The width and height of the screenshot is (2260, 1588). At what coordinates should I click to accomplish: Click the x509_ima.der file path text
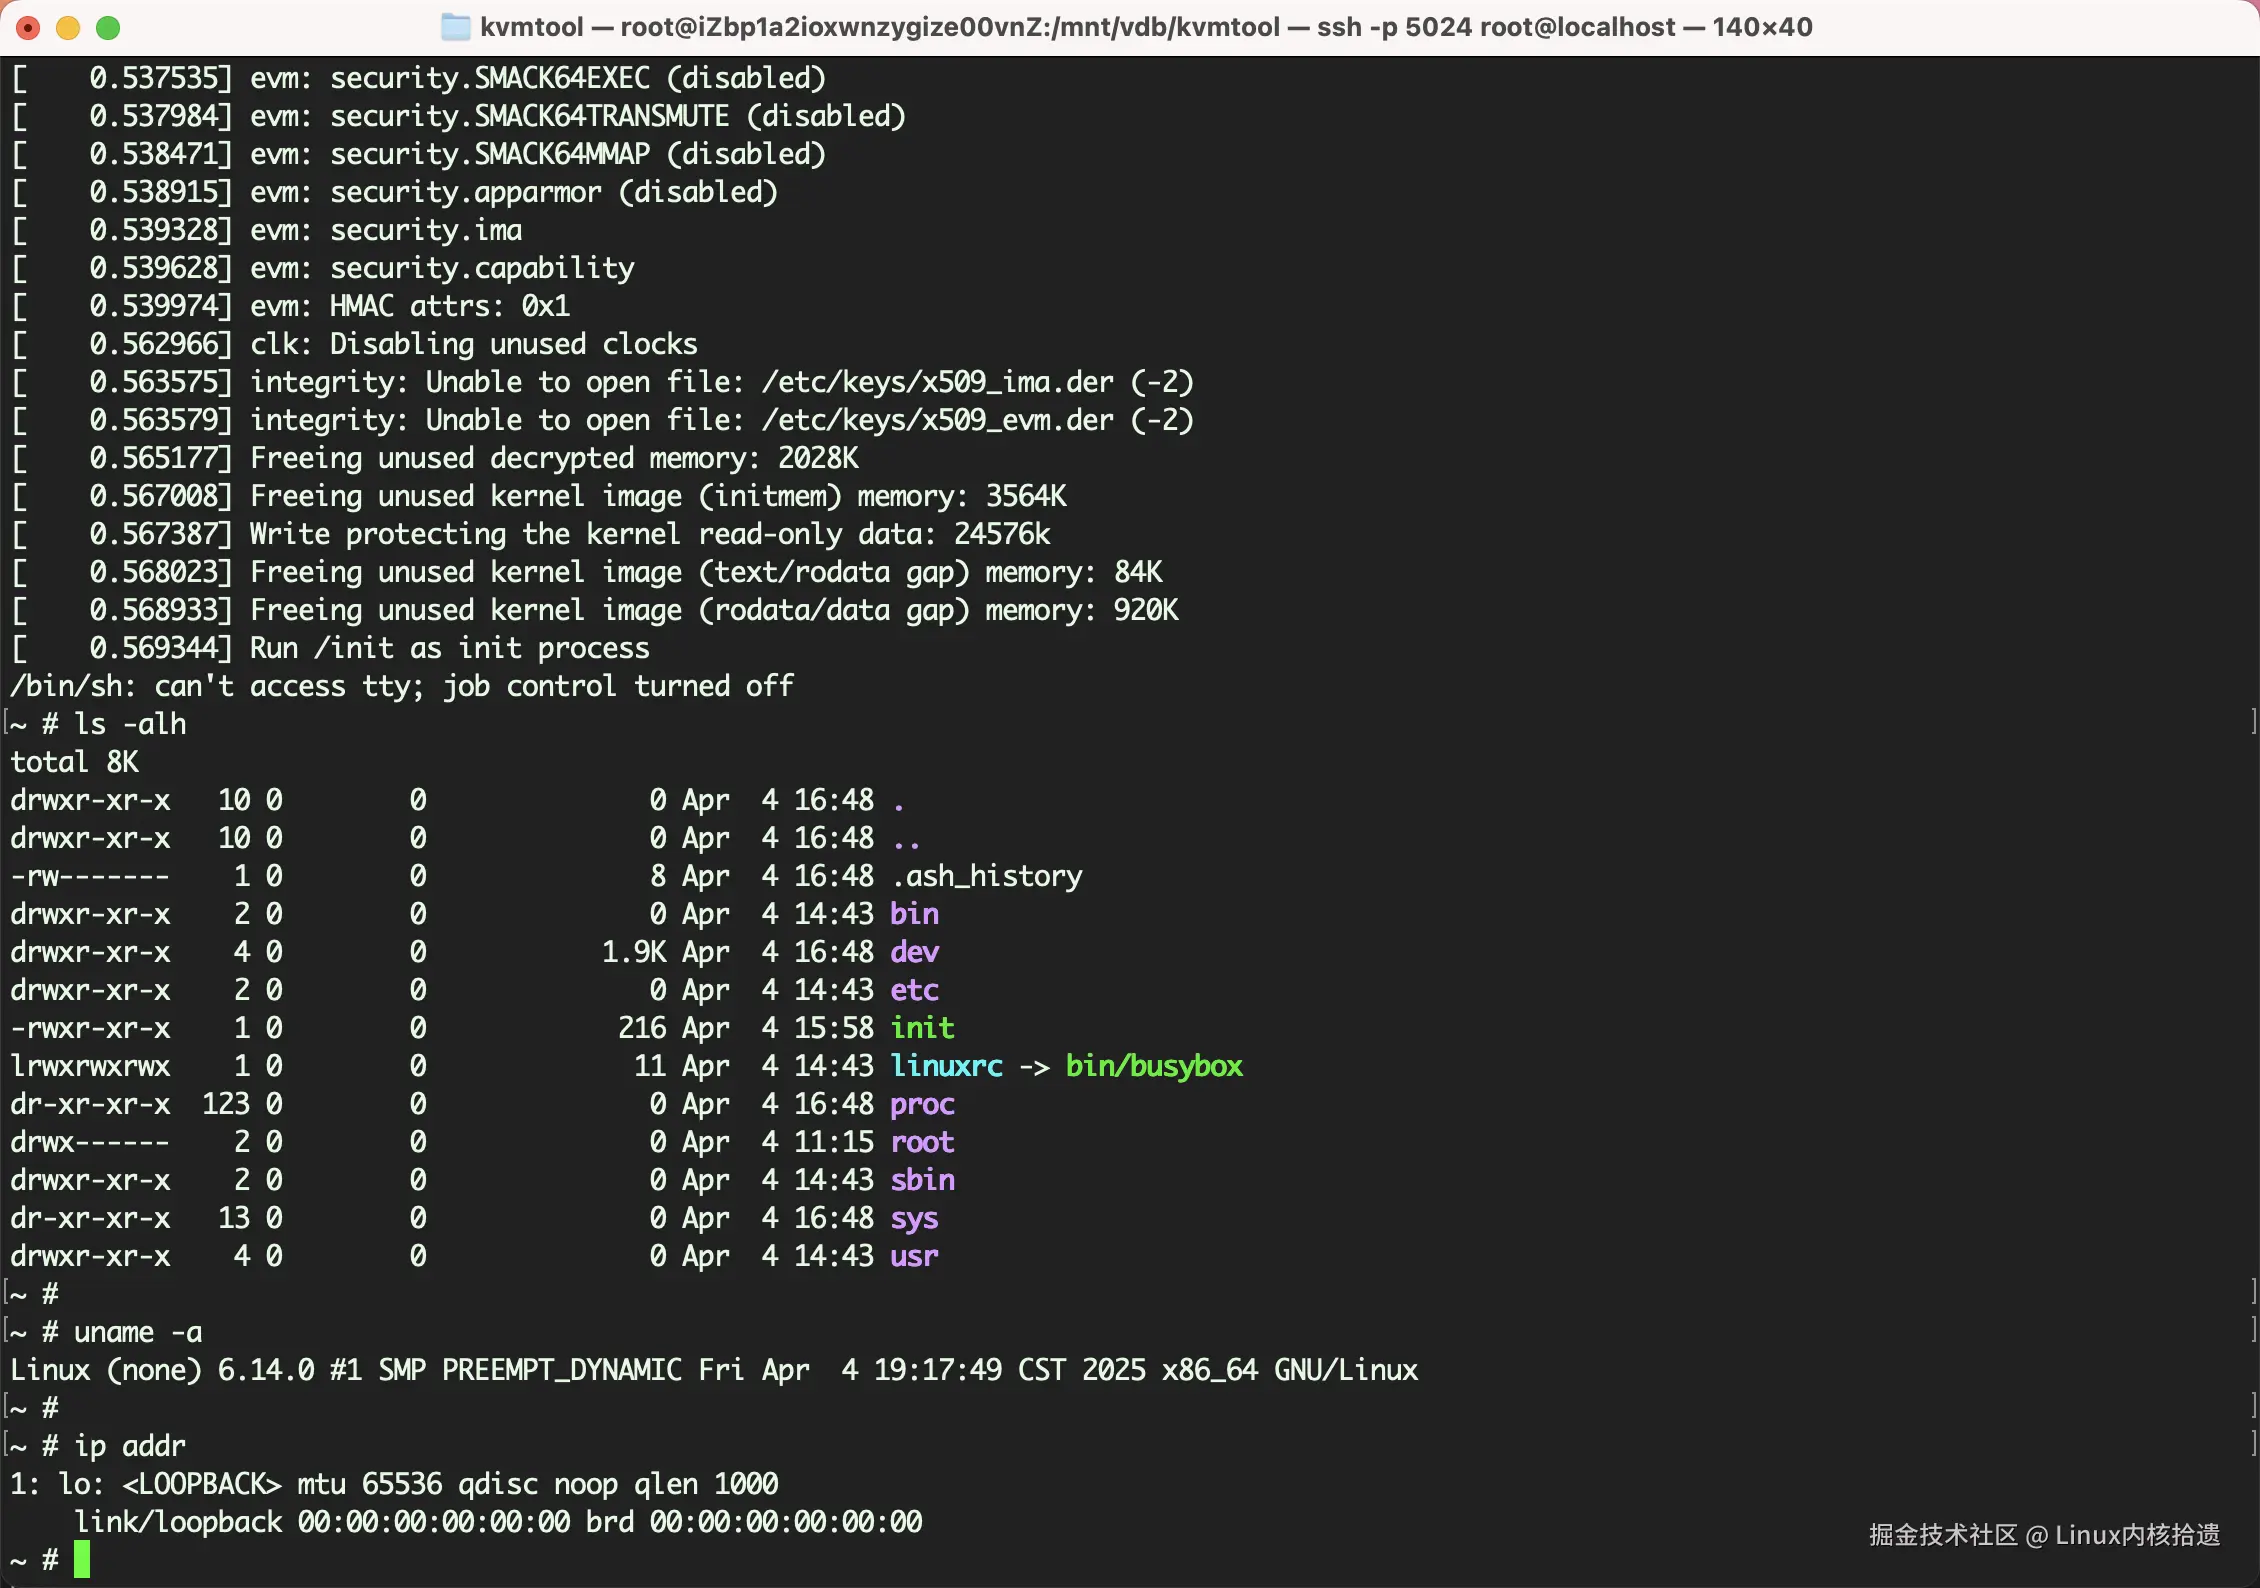[937, 382]
